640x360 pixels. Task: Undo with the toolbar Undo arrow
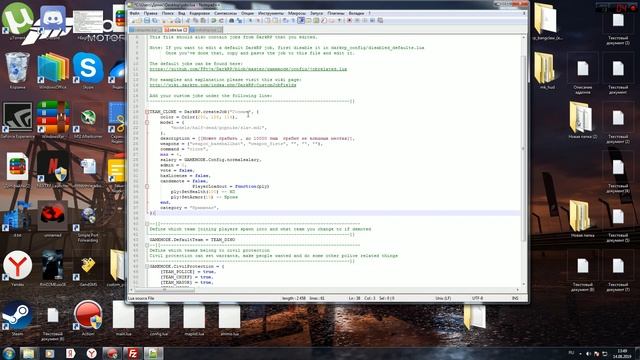point(213,20)
